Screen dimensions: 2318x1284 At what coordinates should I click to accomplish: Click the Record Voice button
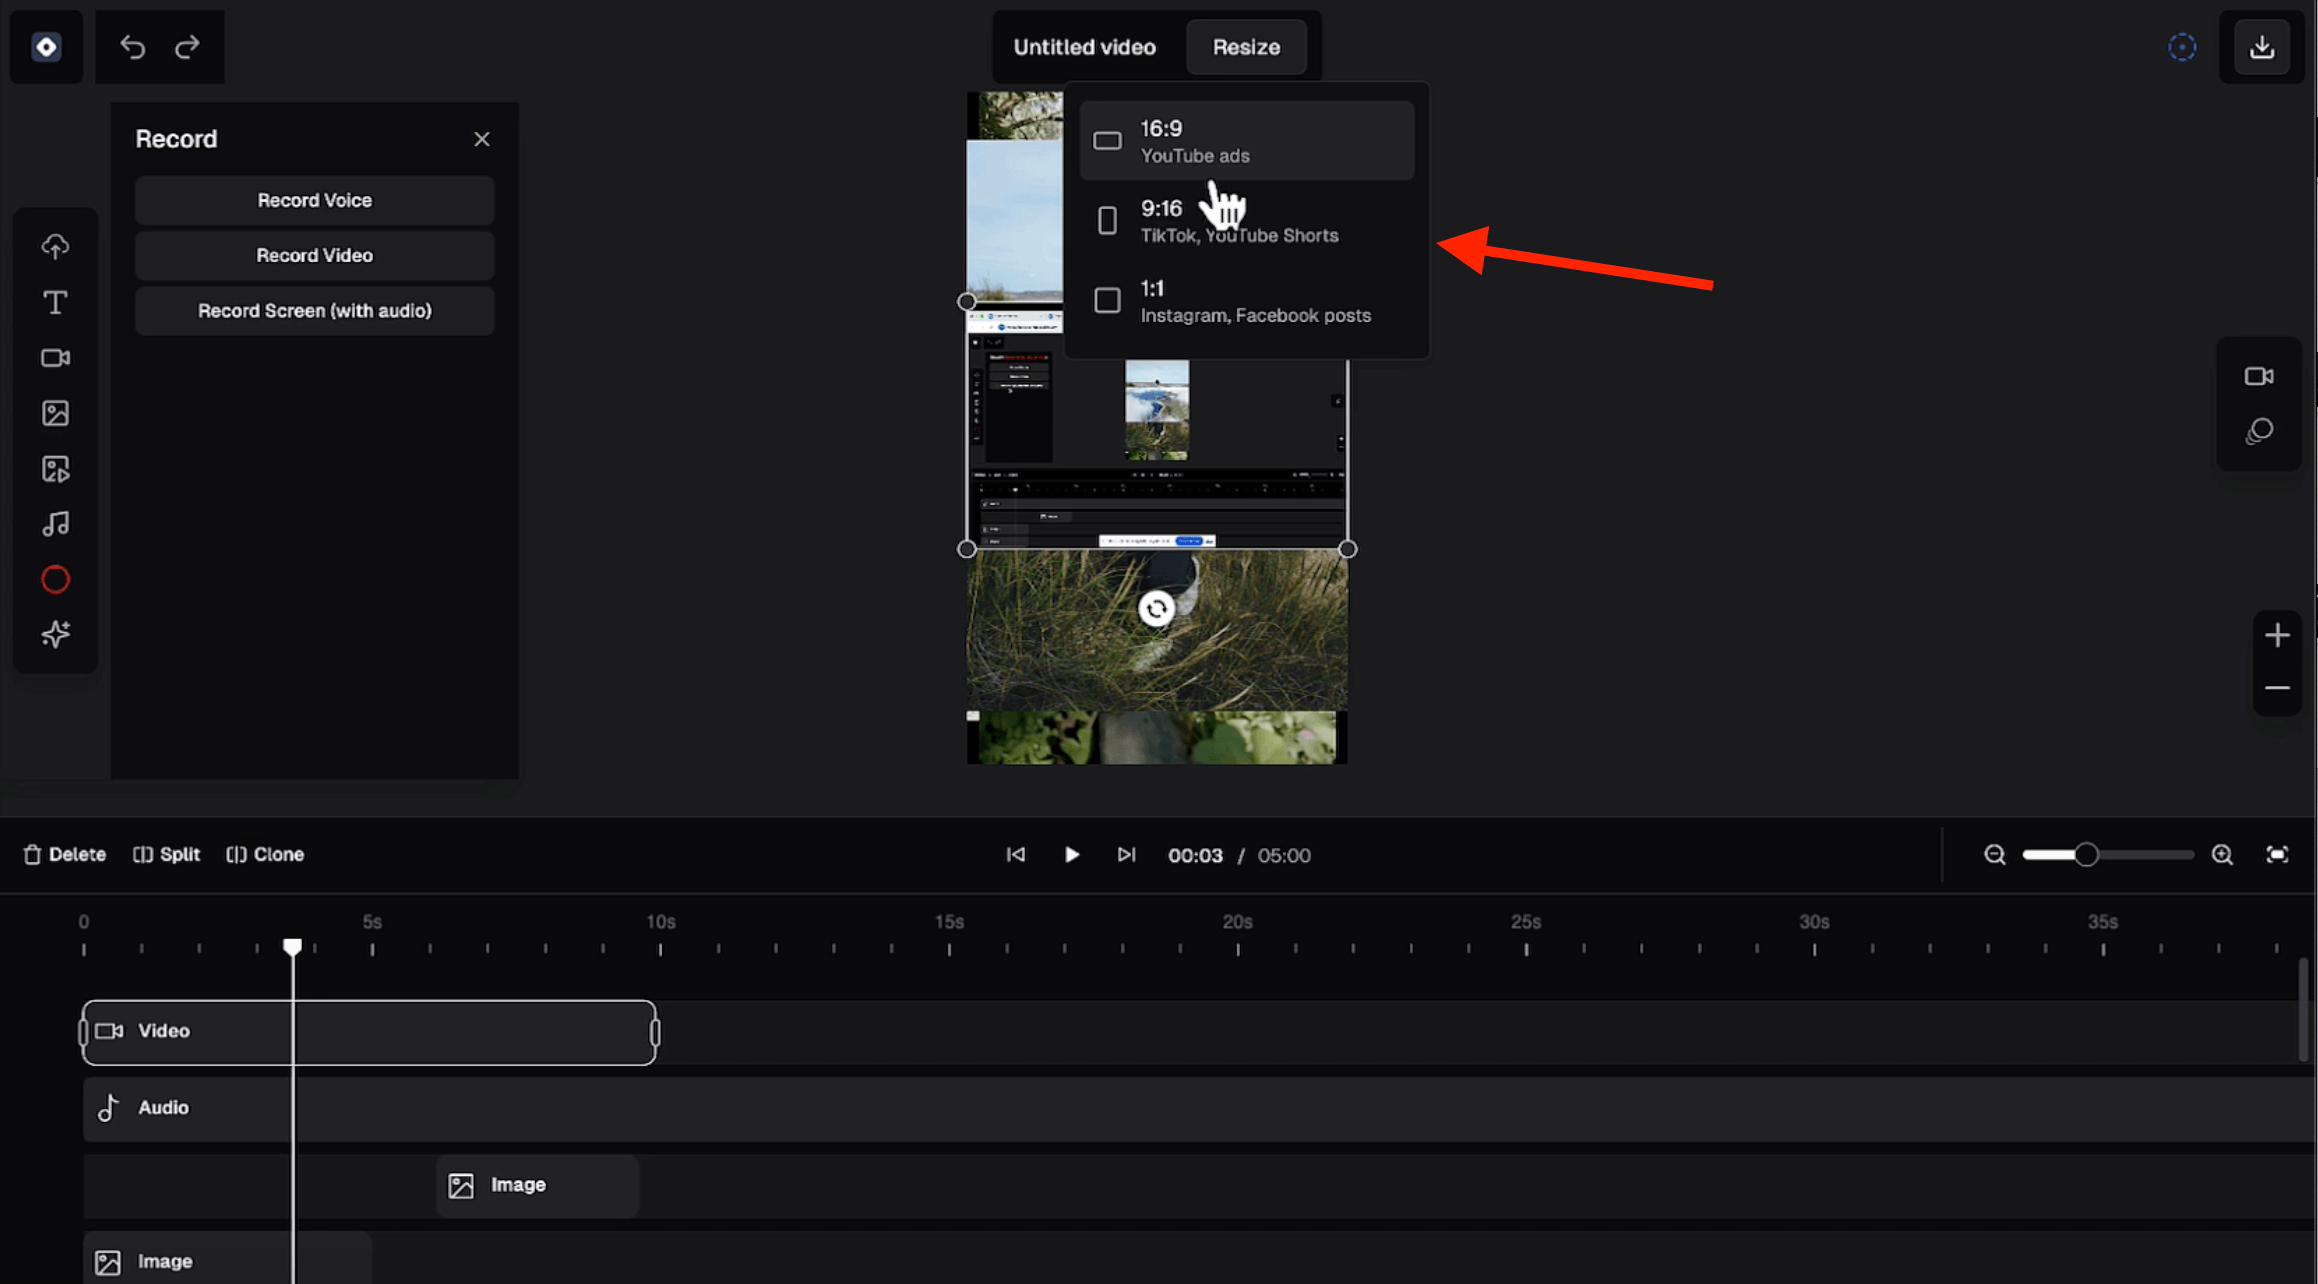[x=314, y=200]
